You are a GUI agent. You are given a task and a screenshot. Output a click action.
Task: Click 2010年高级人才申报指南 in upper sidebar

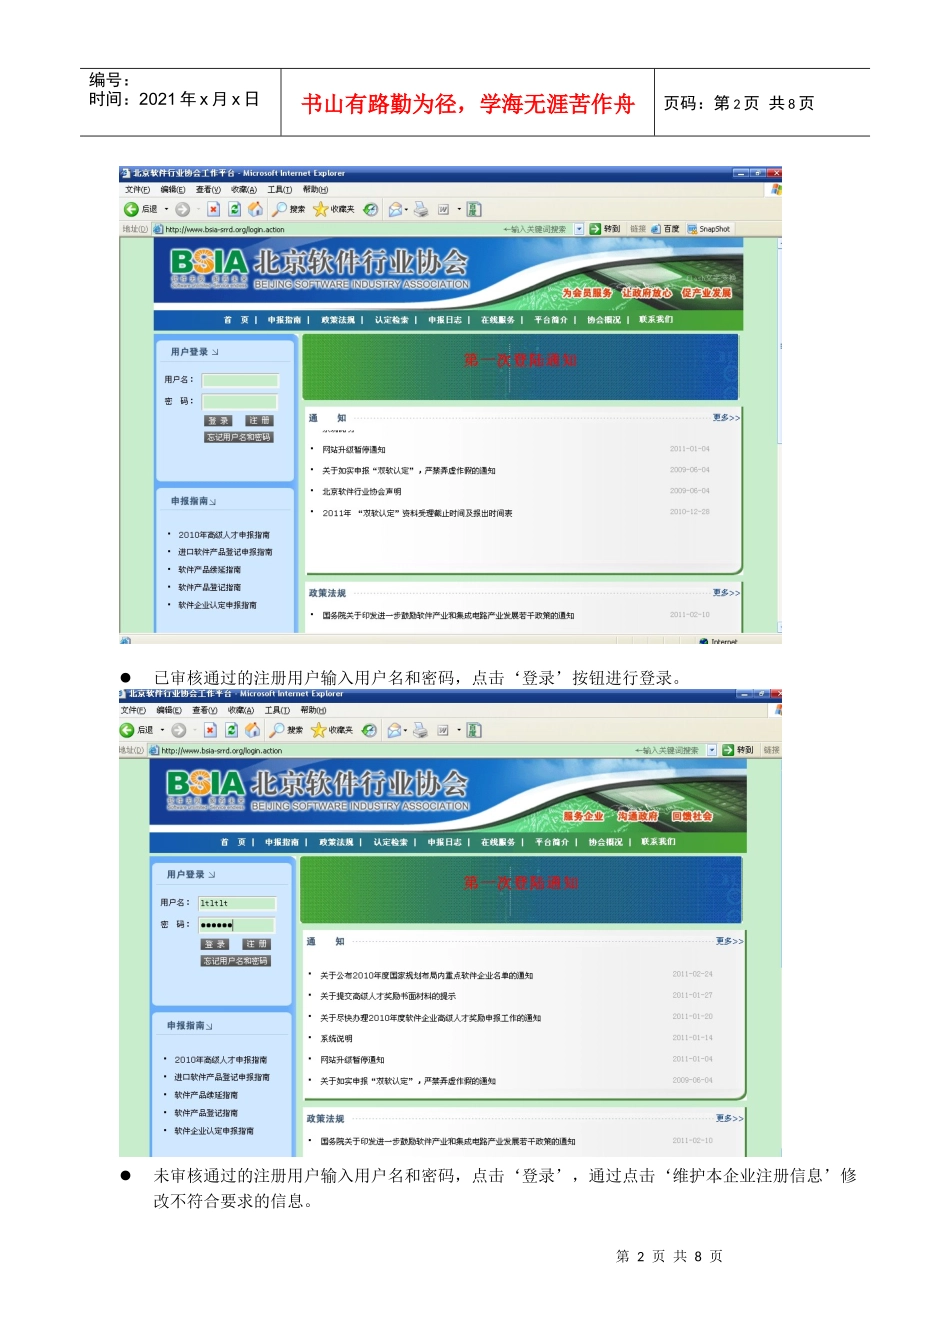(x=224, y=535)
